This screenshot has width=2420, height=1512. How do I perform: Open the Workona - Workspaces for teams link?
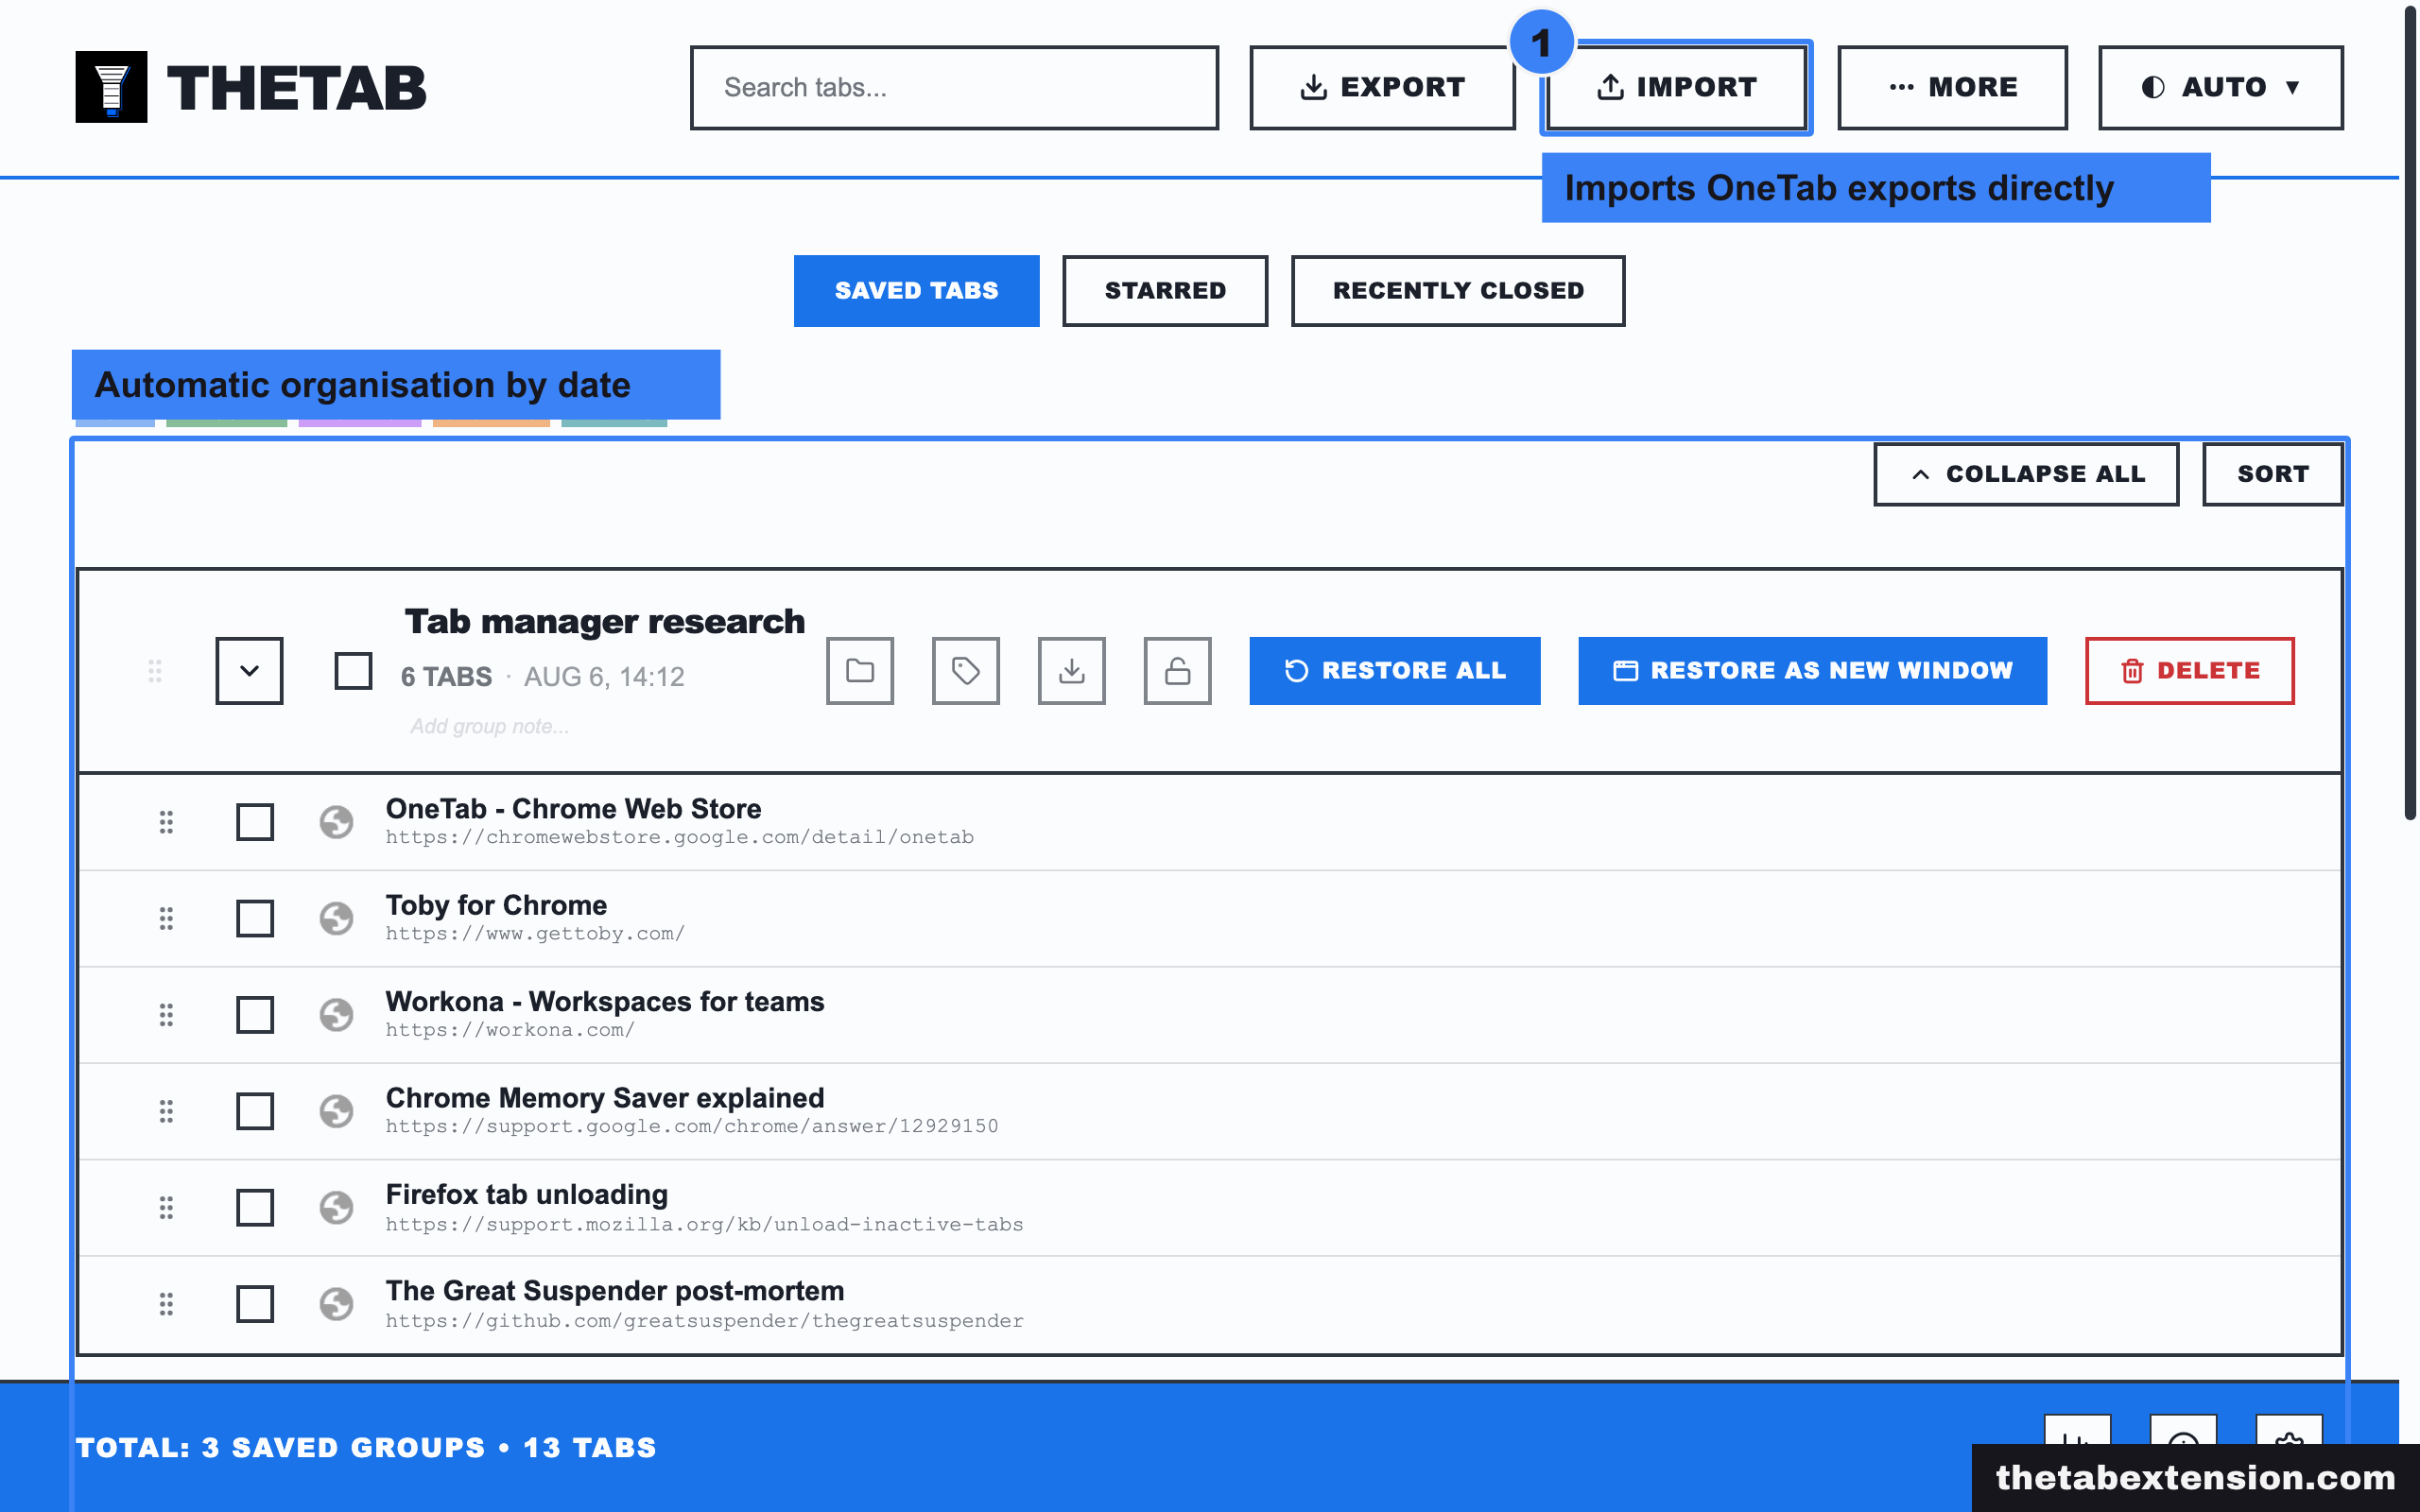(x=605, y=1001)
